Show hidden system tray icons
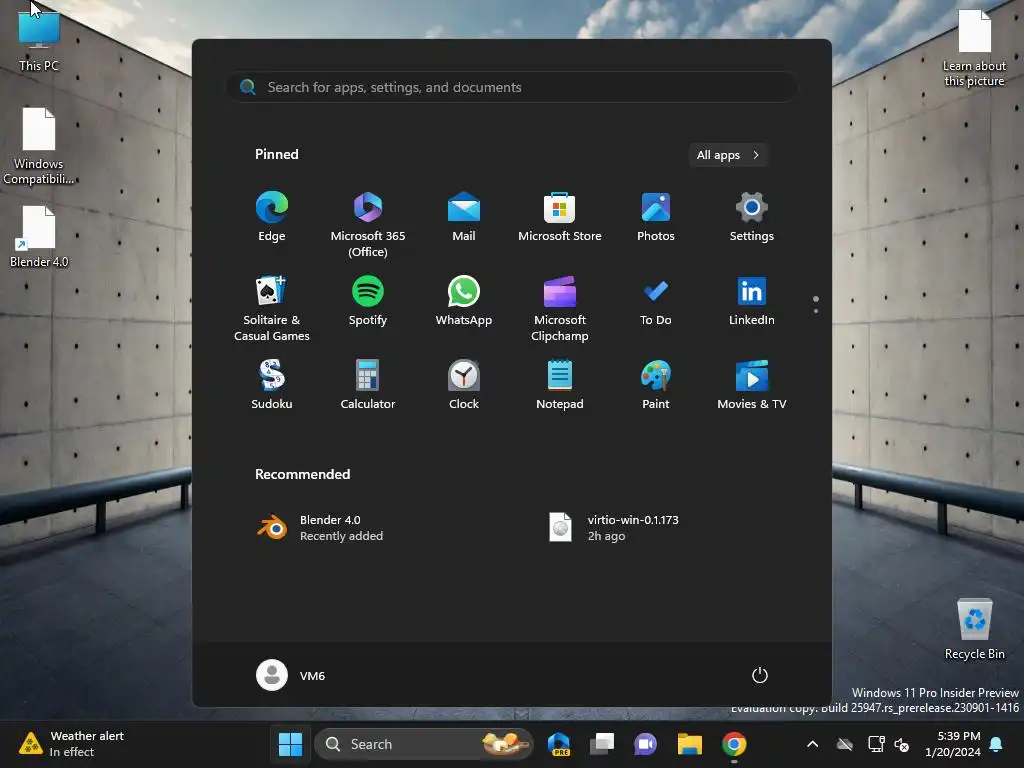 (x=812, y=744)
